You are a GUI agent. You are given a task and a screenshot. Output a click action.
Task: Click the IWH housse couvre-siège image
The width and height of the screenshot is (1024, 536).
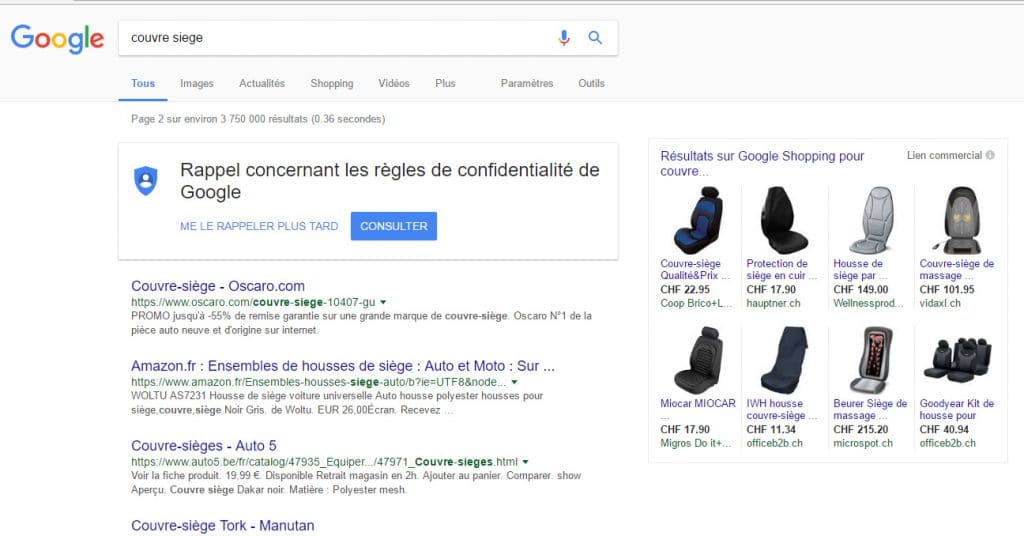[784, 360]
